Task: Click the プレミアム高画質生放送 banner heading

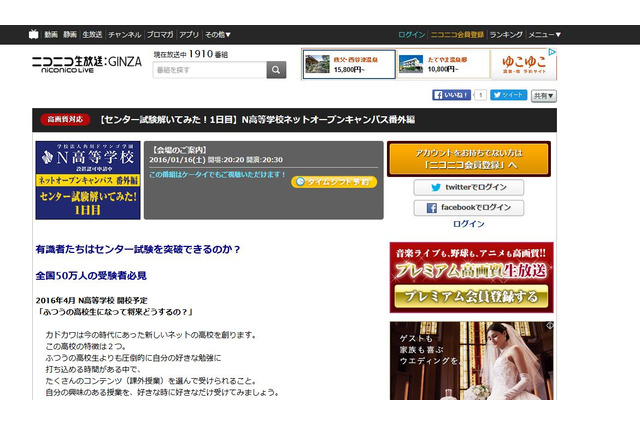Action: [471, 270]
